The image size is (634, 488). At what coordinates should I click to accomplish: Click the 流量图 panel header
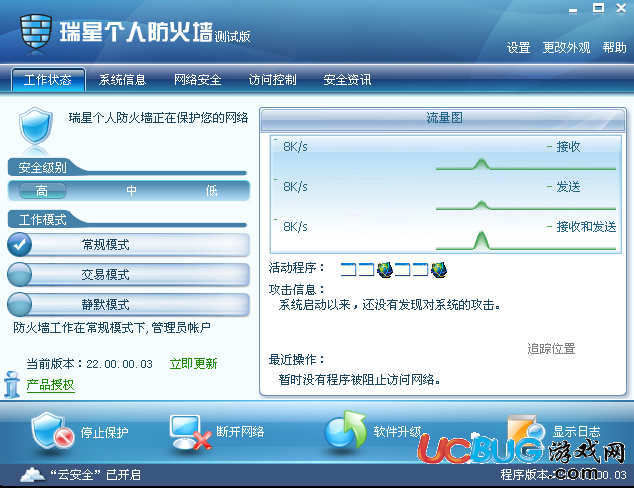coord(443,119)
